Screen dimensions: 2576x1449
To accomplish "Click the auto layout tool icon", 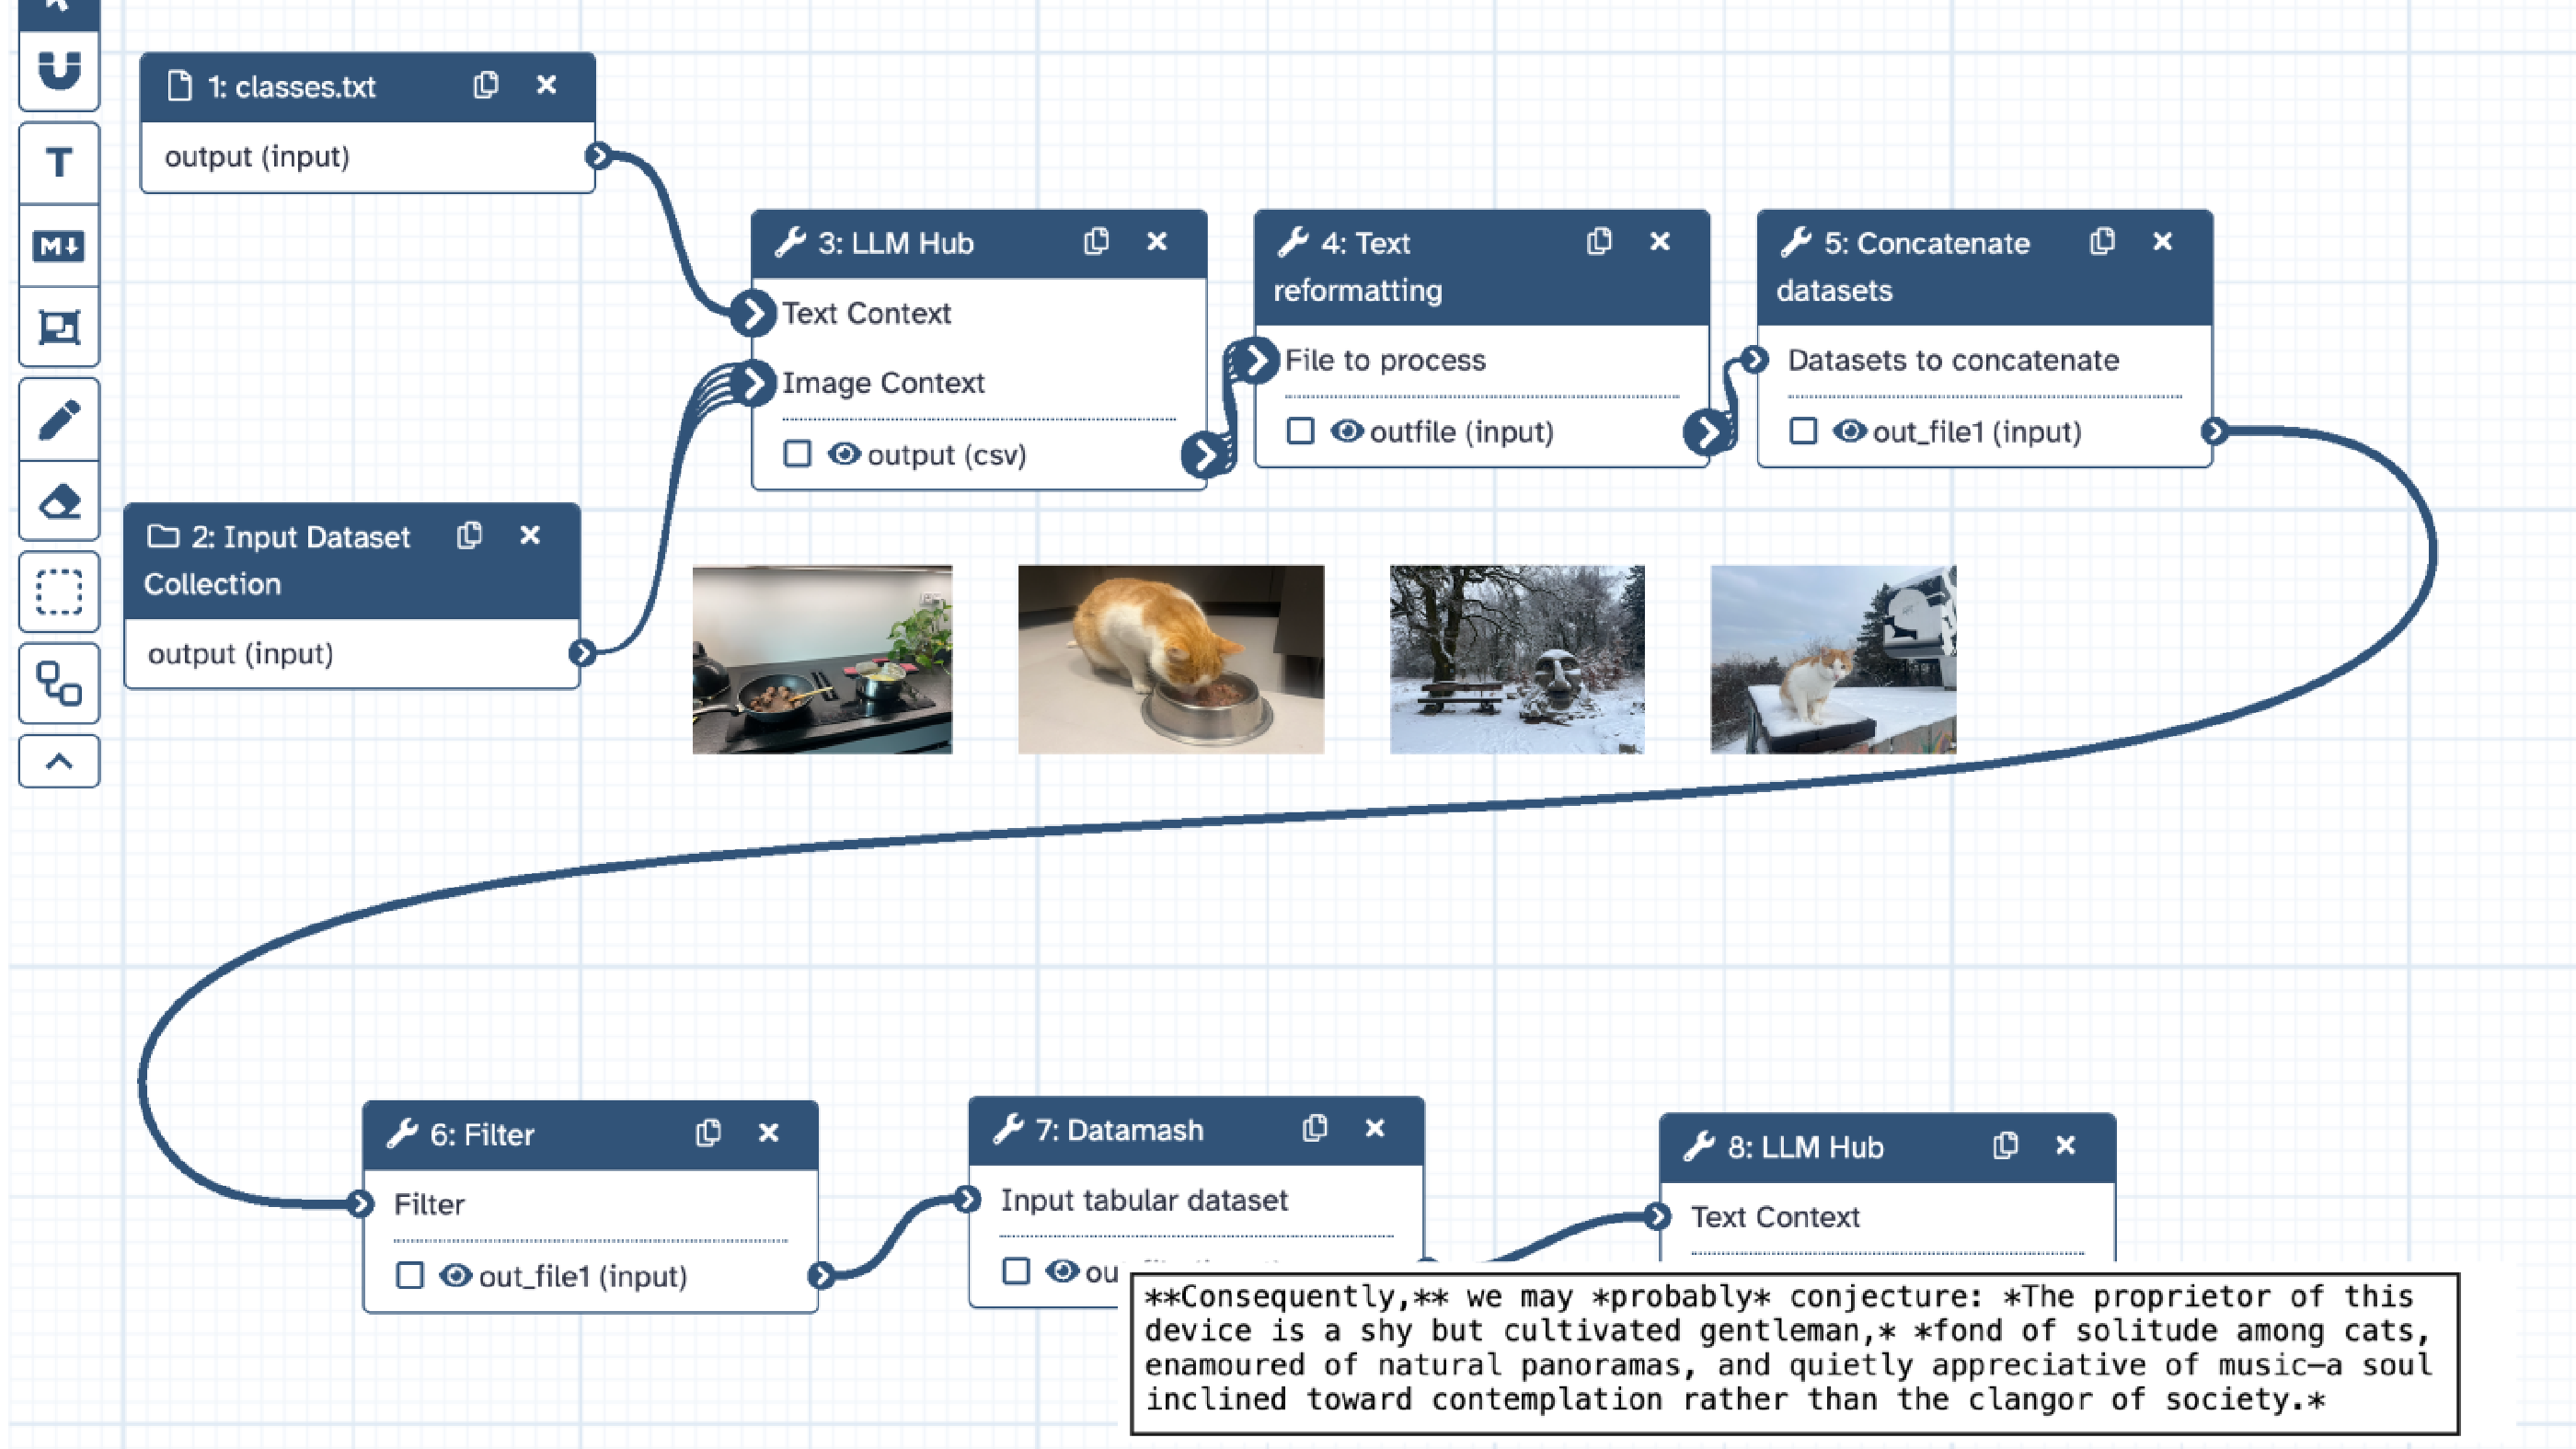I will tap(59, 684).
